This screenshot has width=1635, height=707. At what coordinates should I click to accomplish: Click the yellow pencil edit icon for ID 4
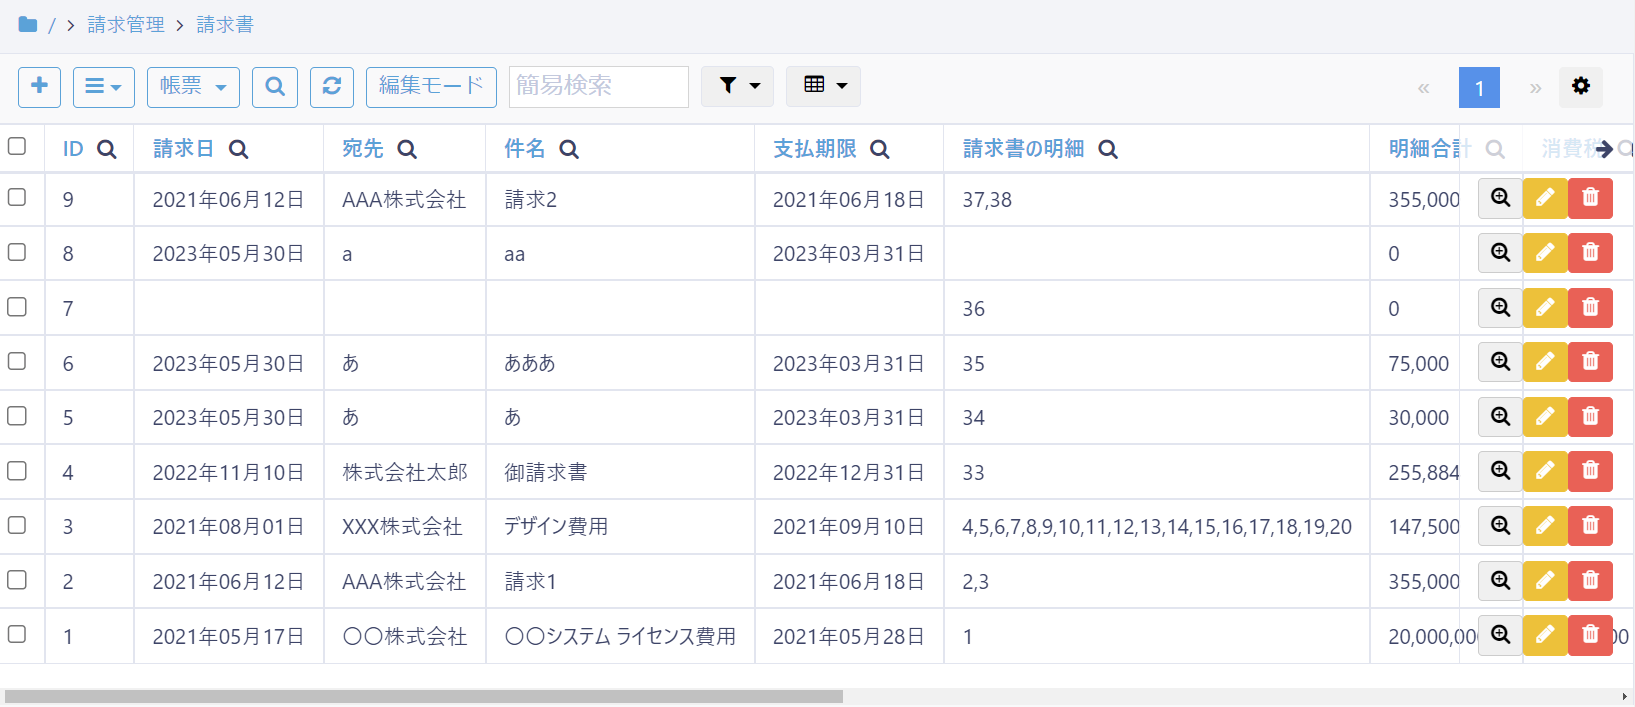point(1544,471)
